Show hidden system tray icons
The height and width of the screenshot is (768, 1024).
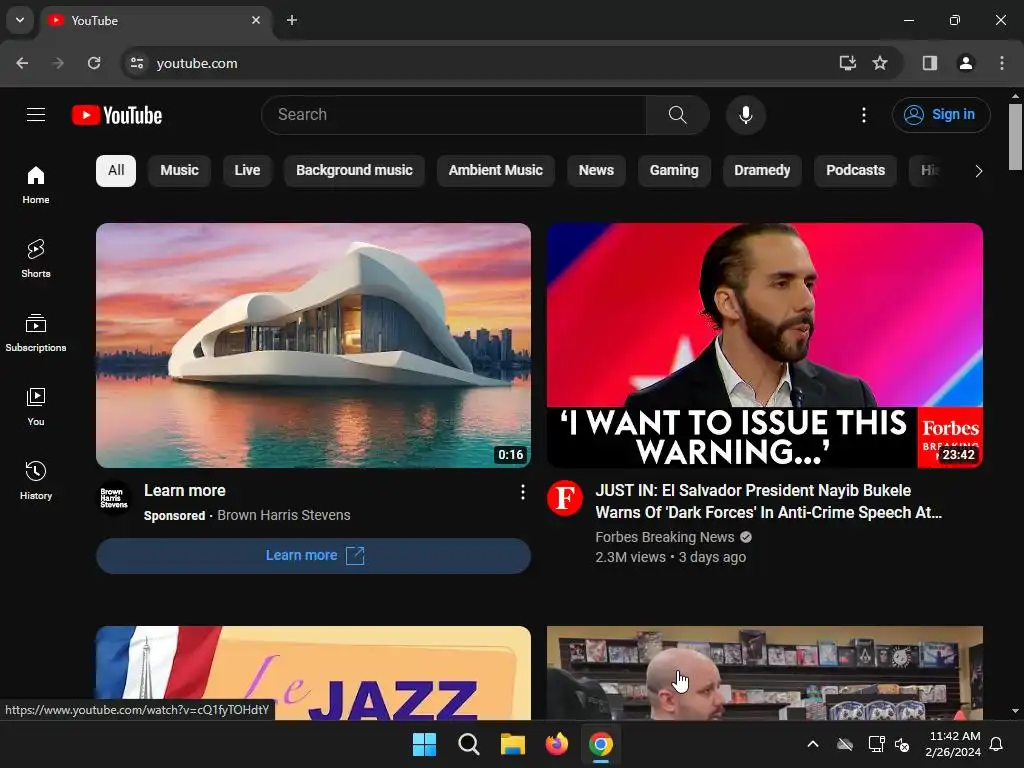813,744
